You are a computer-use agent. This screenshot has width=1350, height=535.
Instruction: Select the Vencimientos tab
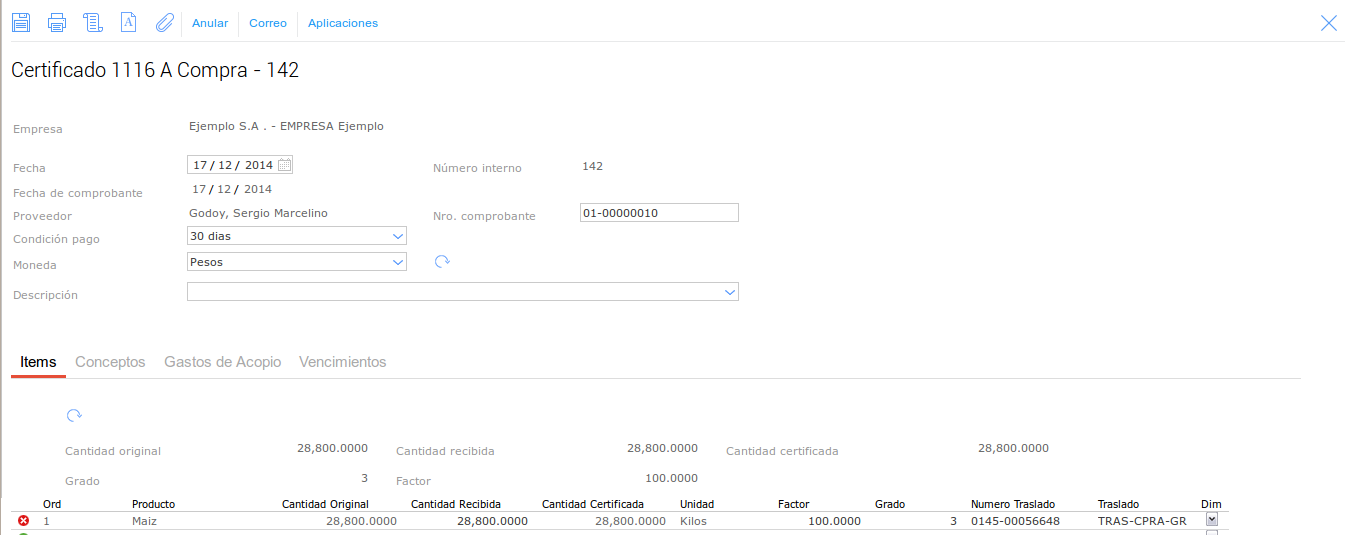(x=342, y=362)
